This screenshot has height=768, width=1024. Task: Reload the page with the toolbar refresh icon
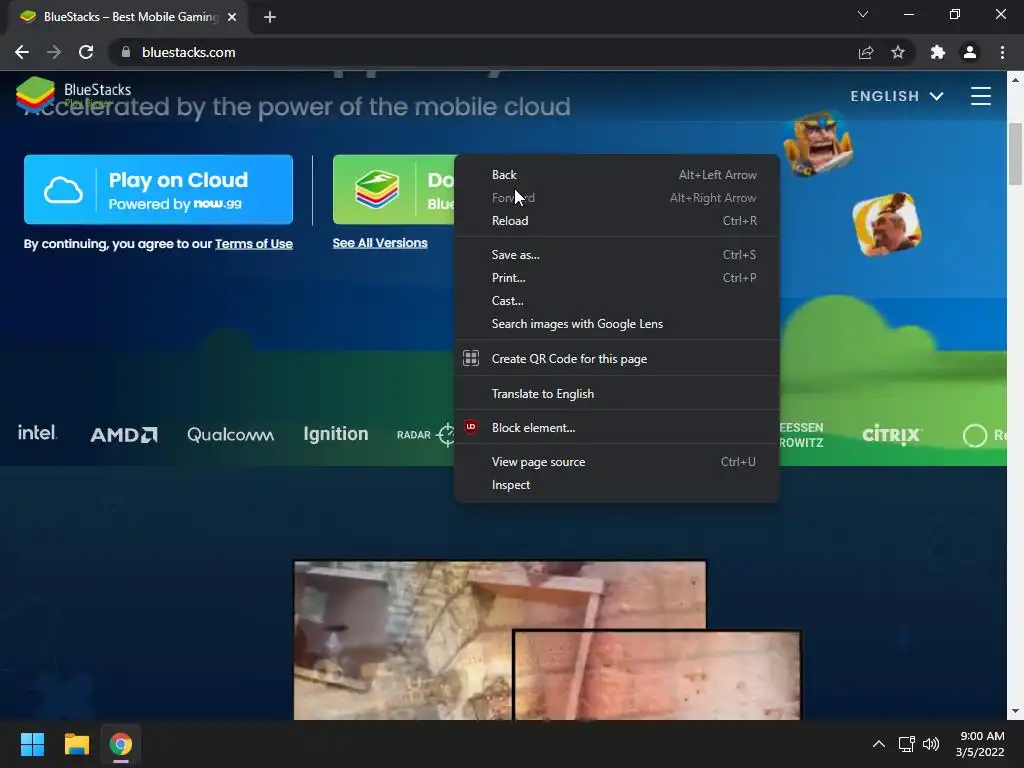pos(86,52)
